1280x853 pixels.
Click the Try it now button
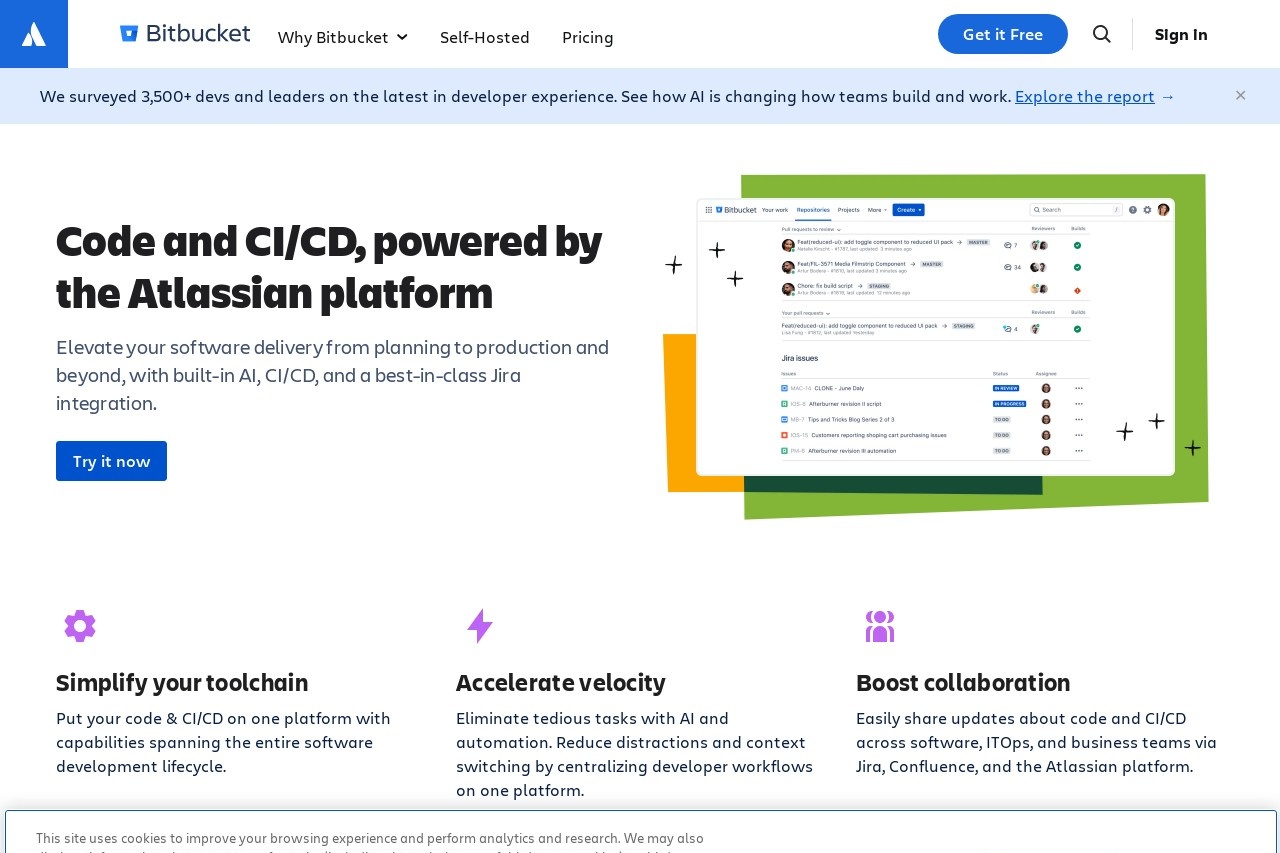[x=111, y=461]
